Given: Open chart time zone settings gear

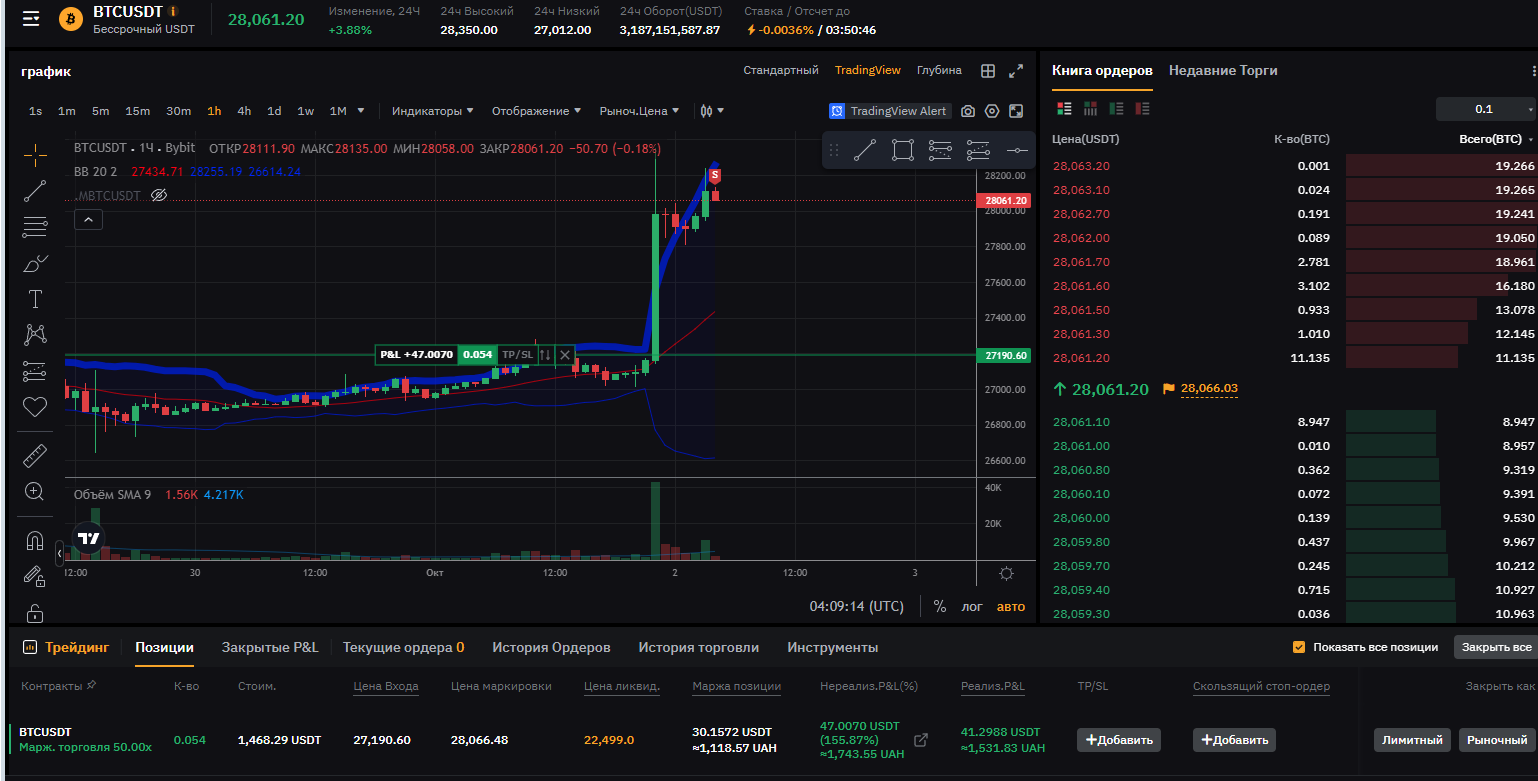Looking at the screenshot, I should (1006, 573).
